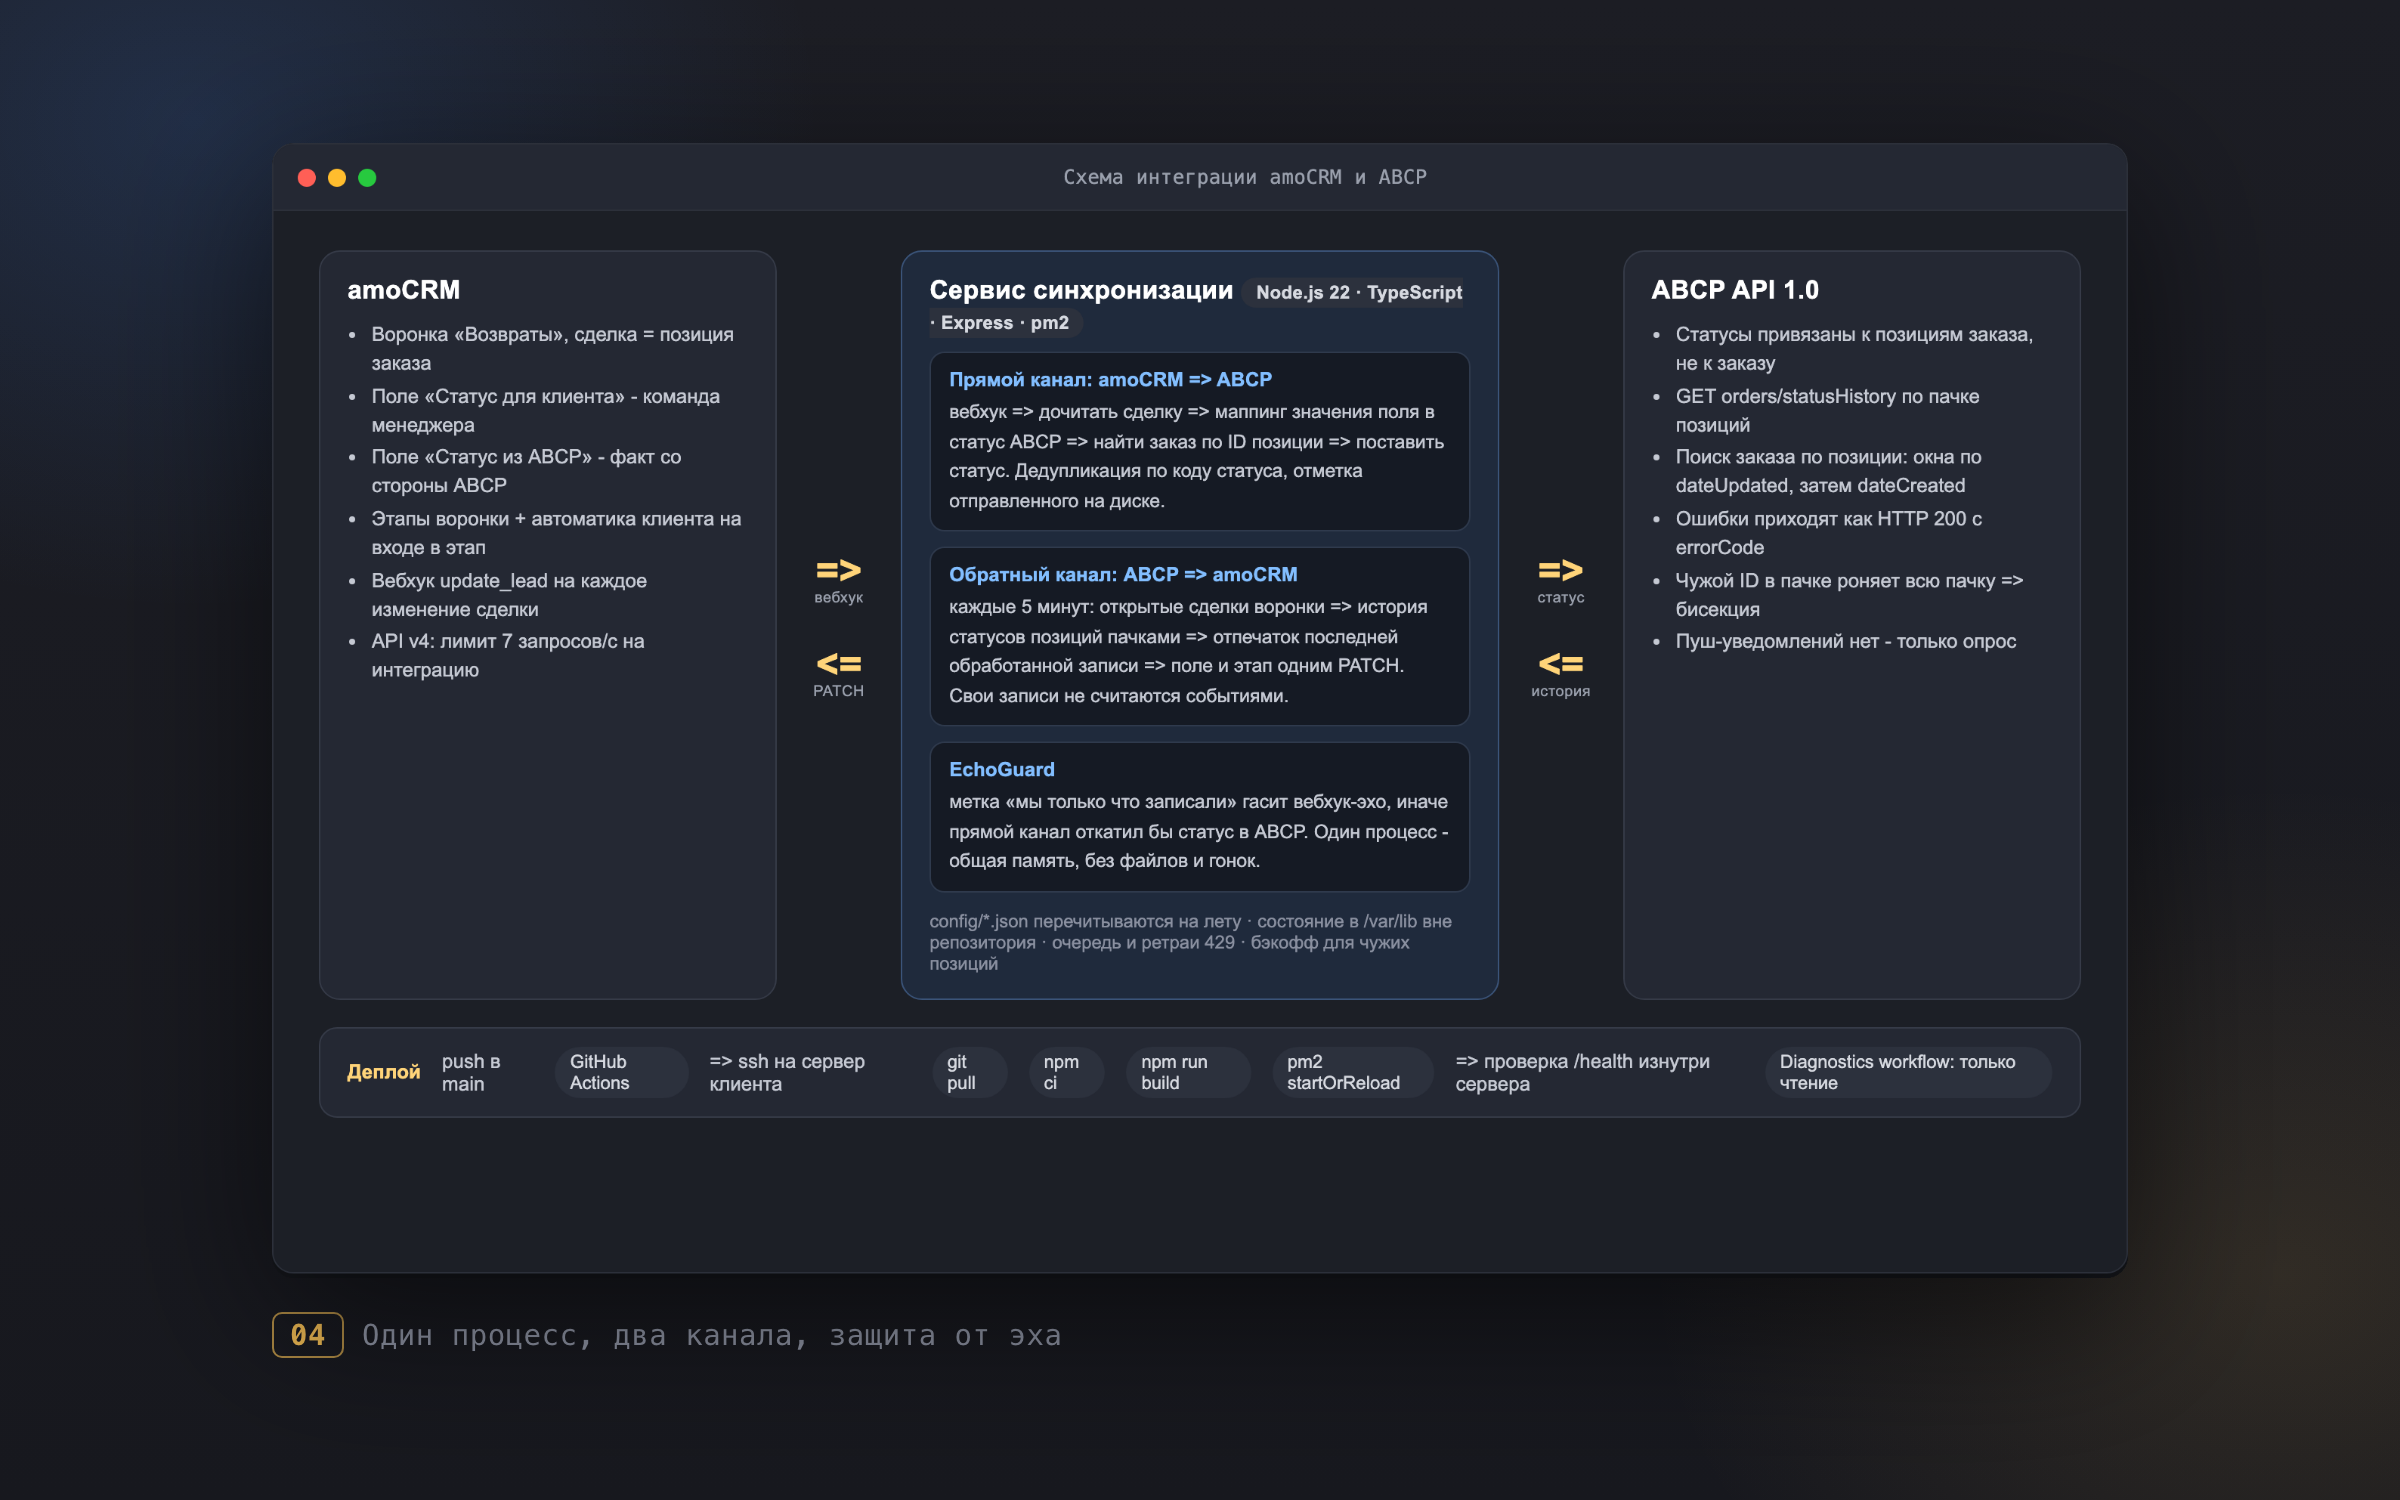Click the «EchoGuard» block title
Viewport: 2400px width, 1500px height.
pos(1002,770)
